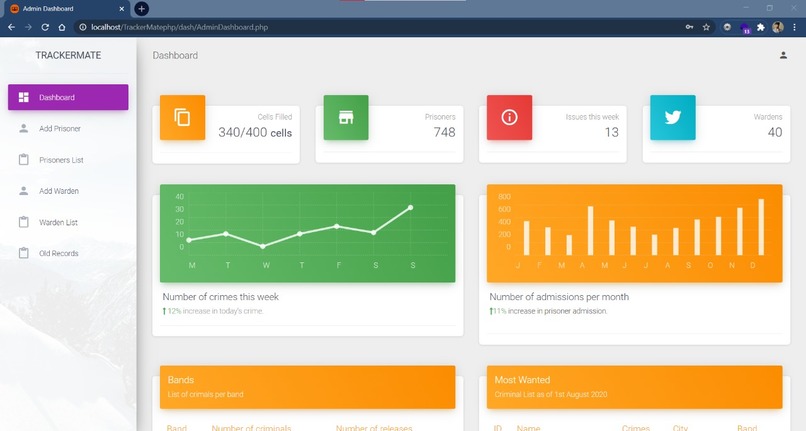Click the clipboard icon beside Warden List

click(x=24, y=222)
